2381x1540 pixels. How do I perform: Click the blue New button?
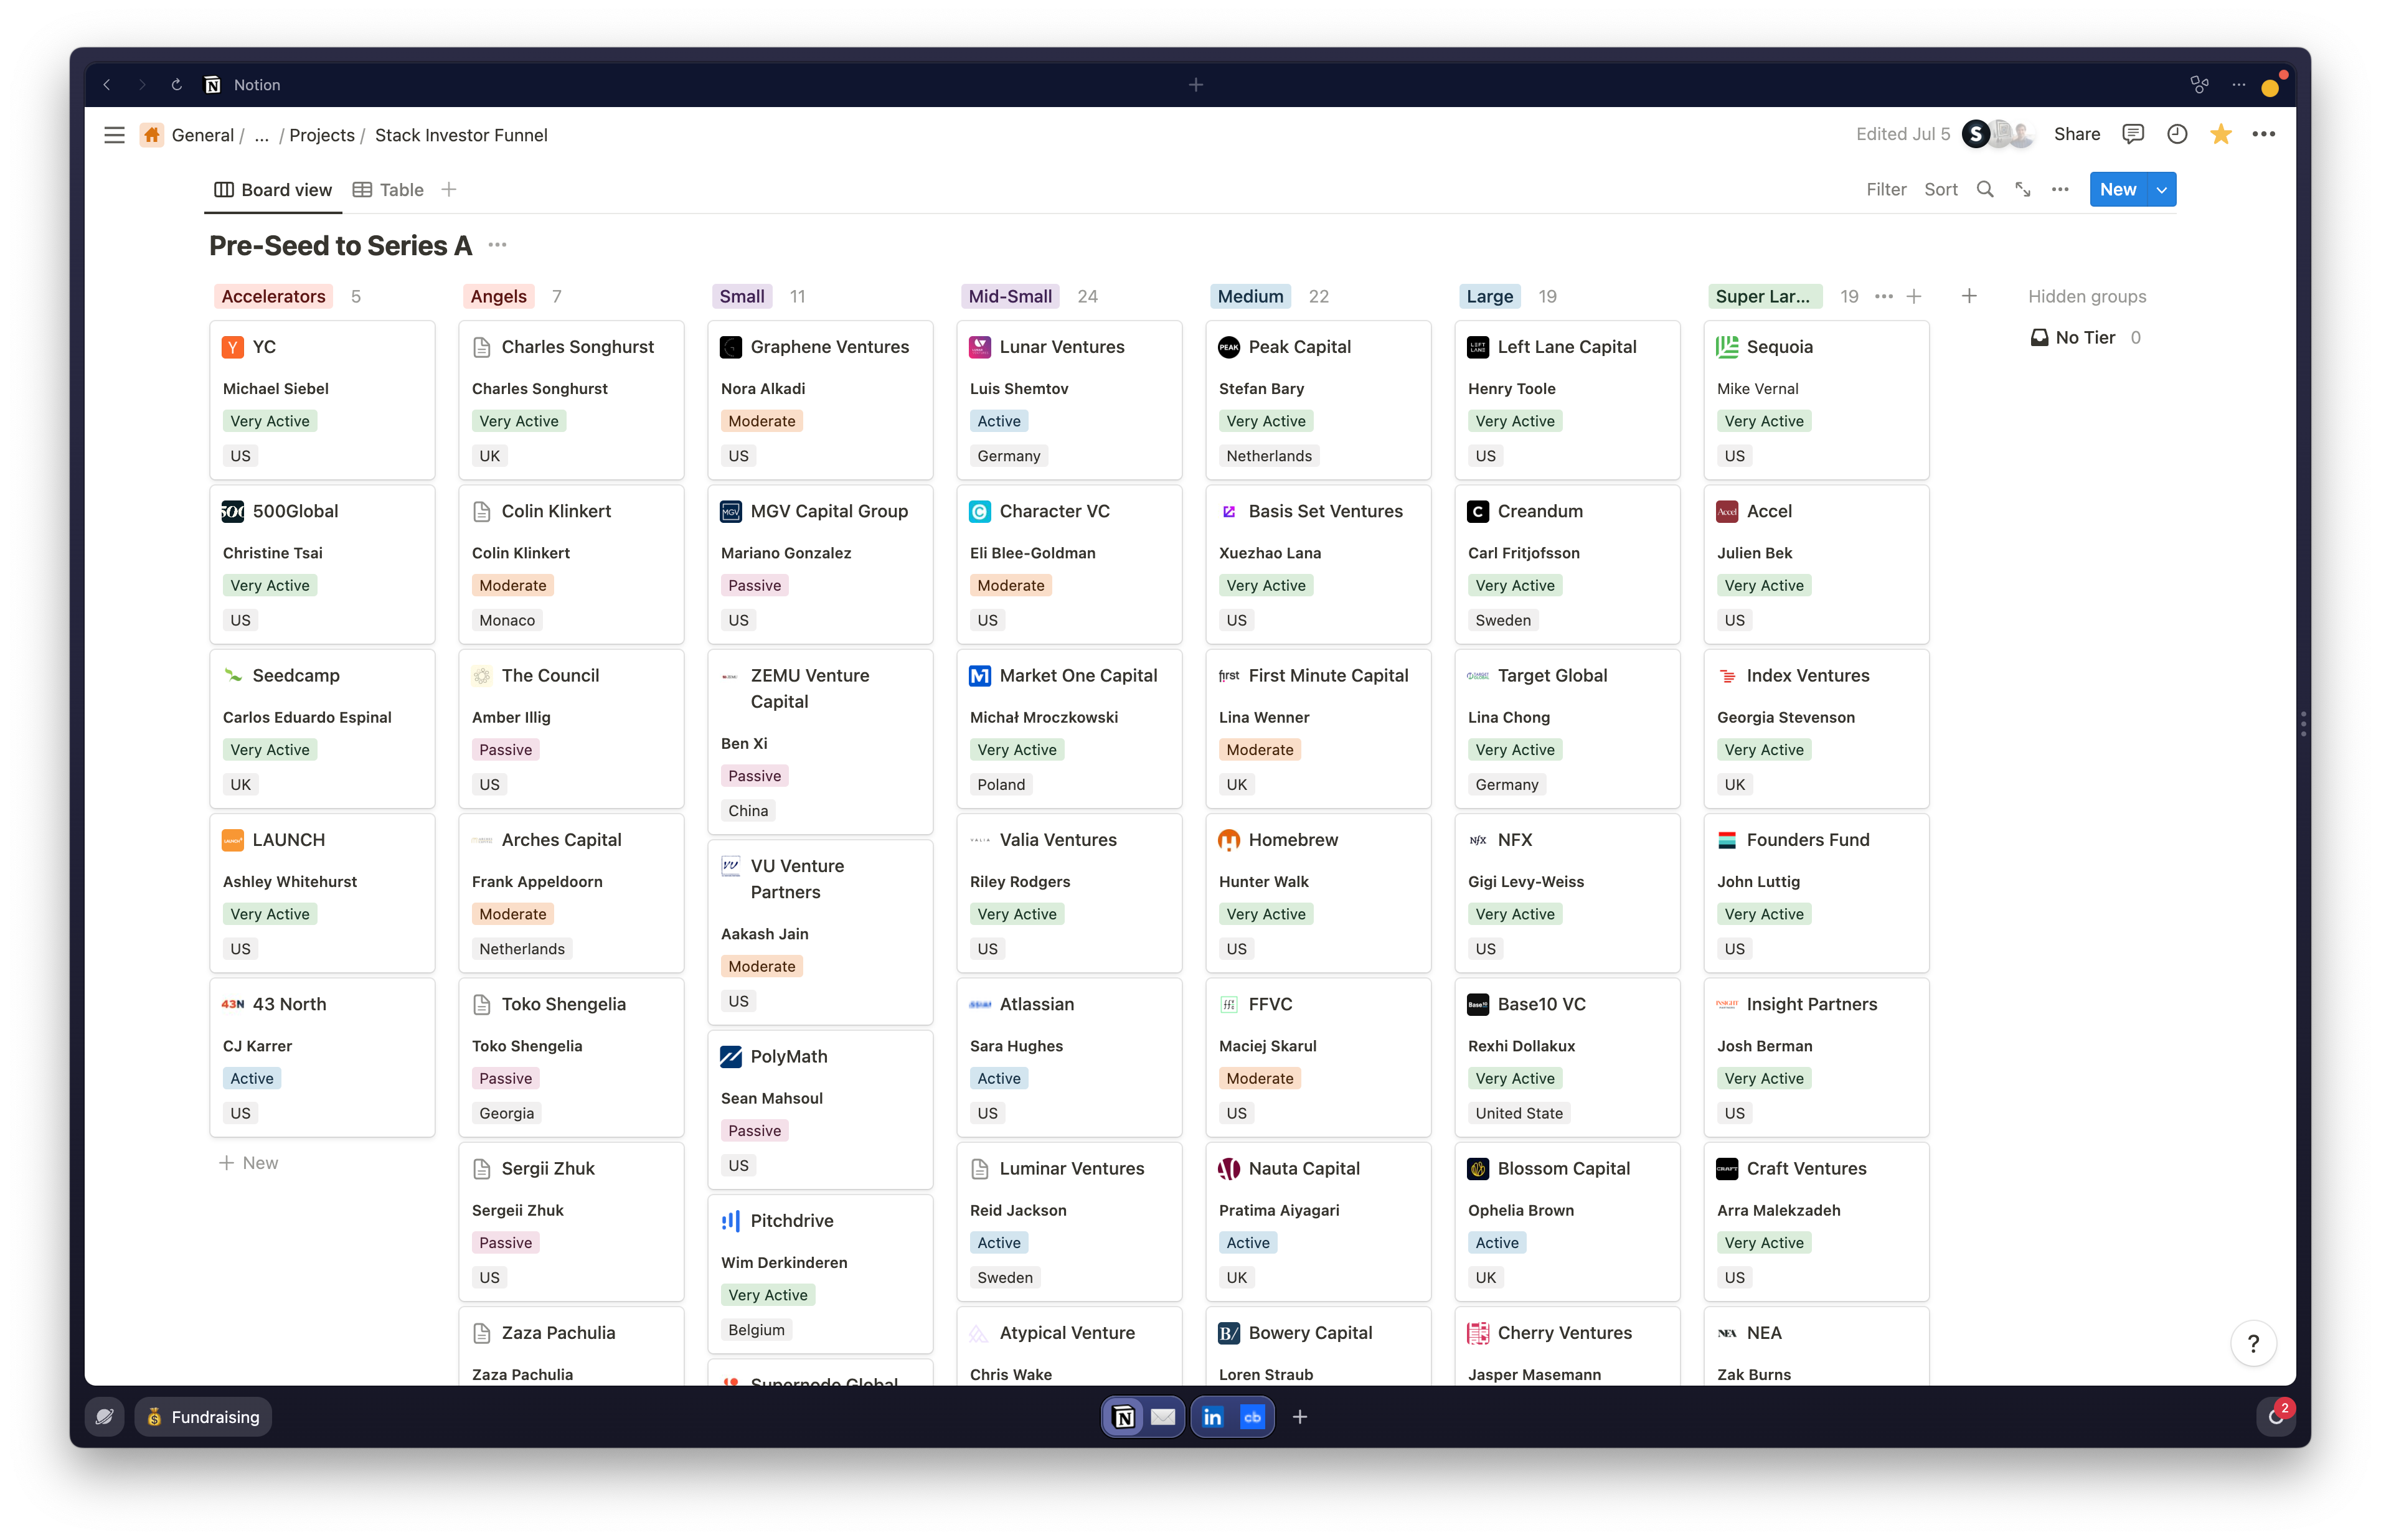[x=2118, y=189]
